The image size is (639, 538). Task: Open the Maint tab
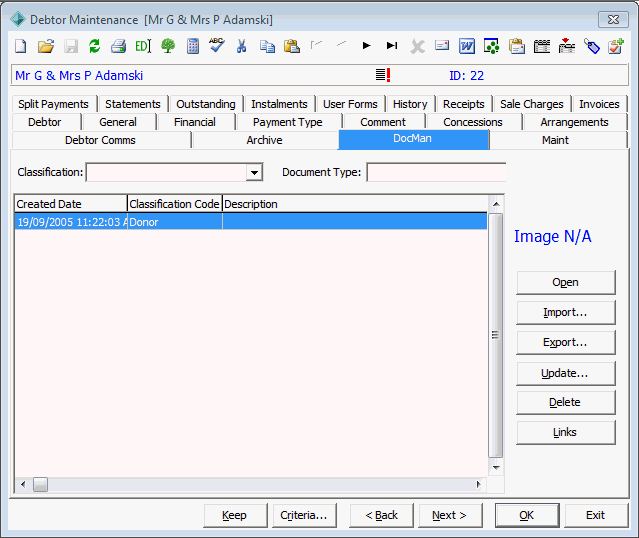(x=555, y=140)
